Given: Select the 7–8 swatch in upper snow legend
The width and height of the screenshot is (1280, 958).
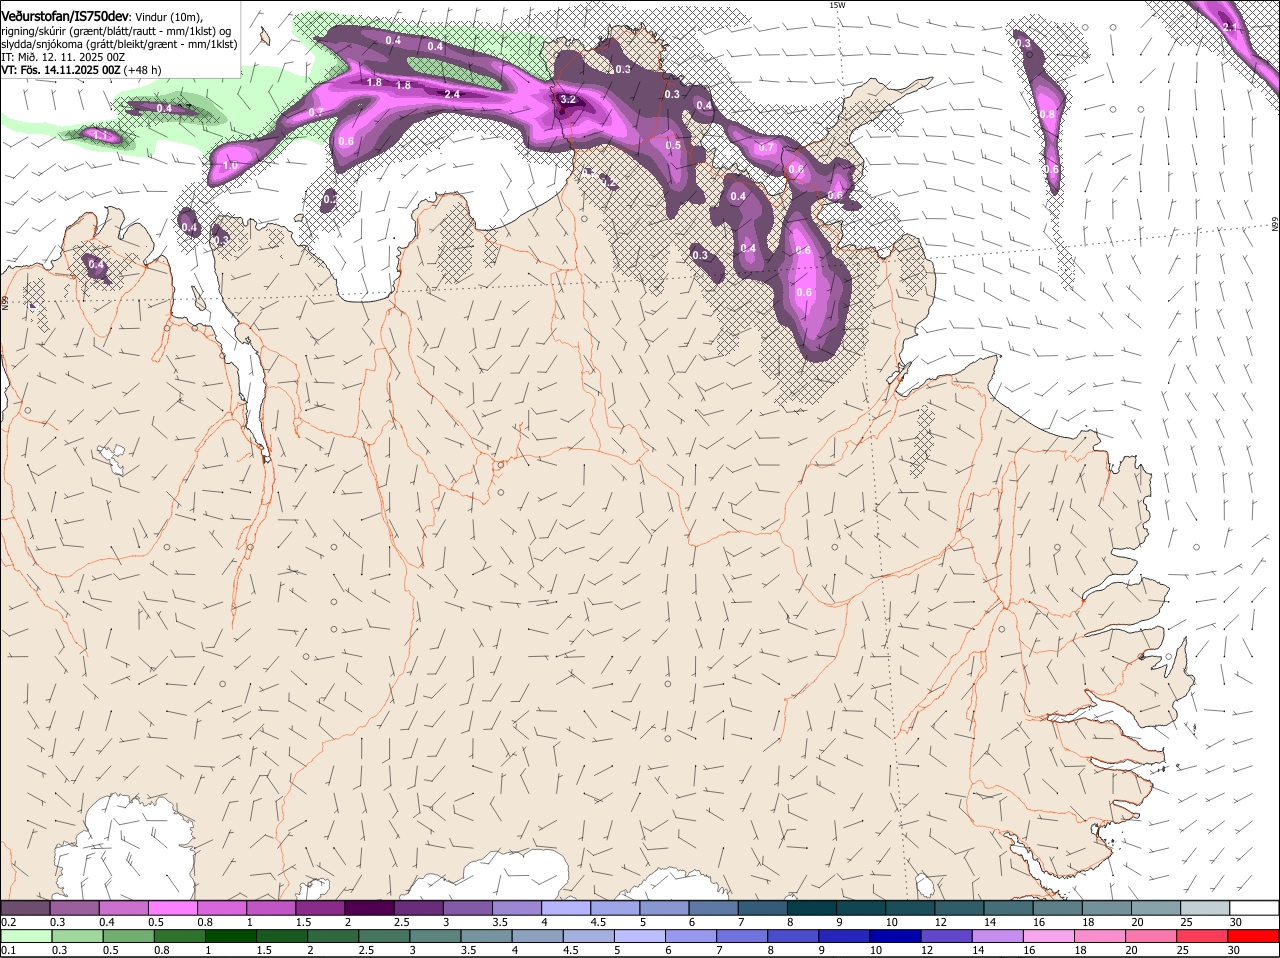Looking at the screenshot, I should click(x=762, y=907).
